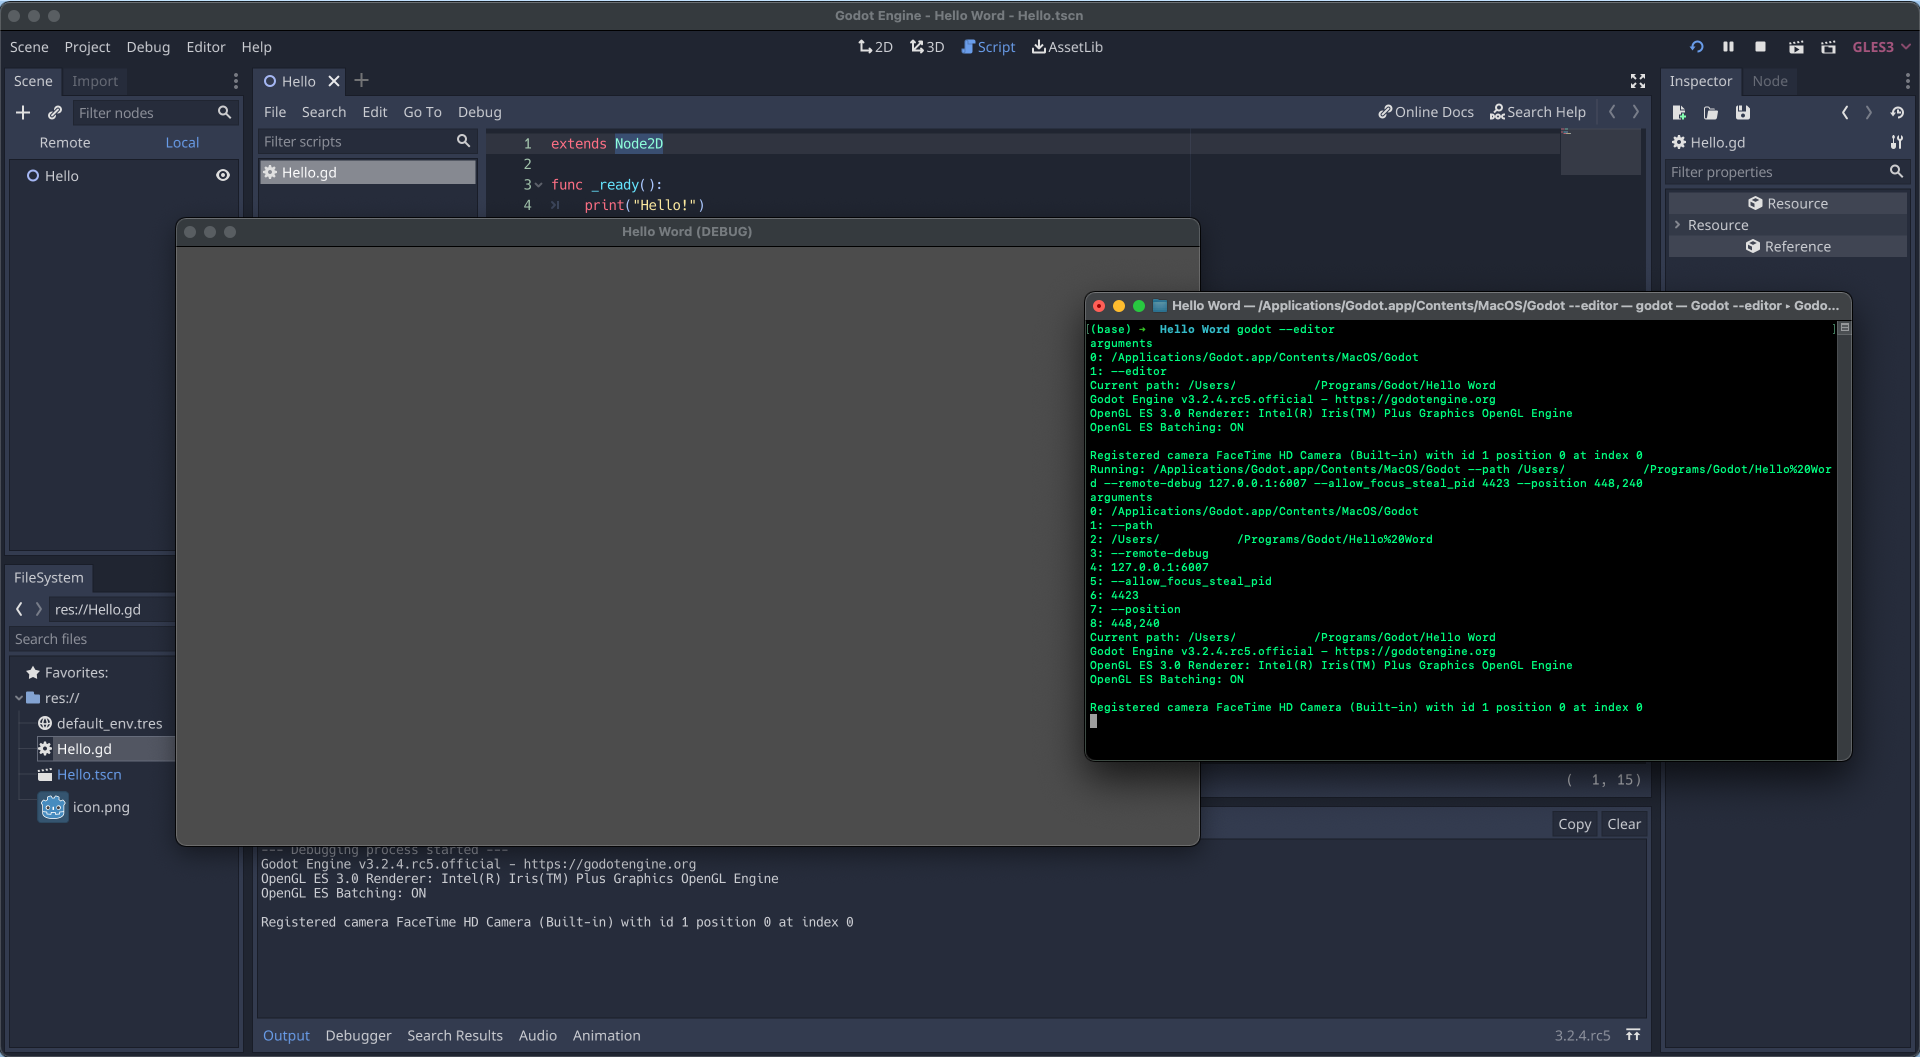Open Inspector dock options menu
Image resolution: width=1920 pixels, height=1057 pixels.
pos(1907,81)
